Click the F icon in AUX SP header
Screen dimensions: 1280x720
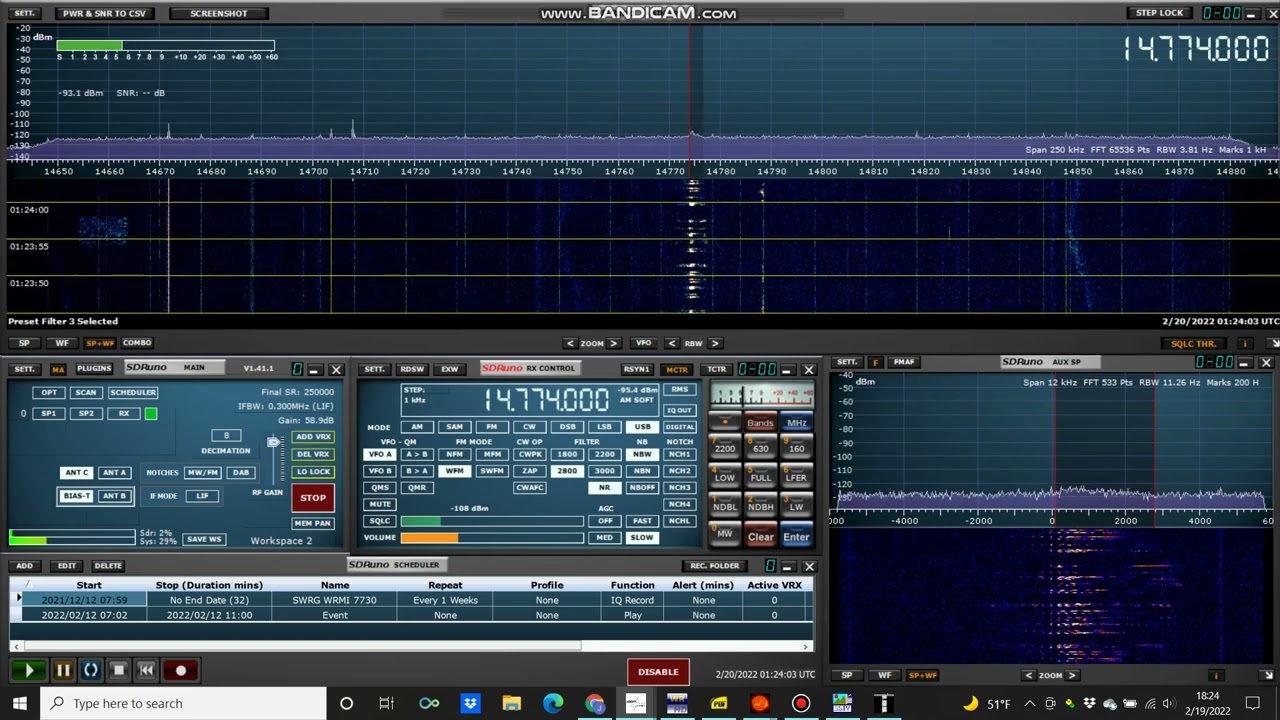point(875,362)
